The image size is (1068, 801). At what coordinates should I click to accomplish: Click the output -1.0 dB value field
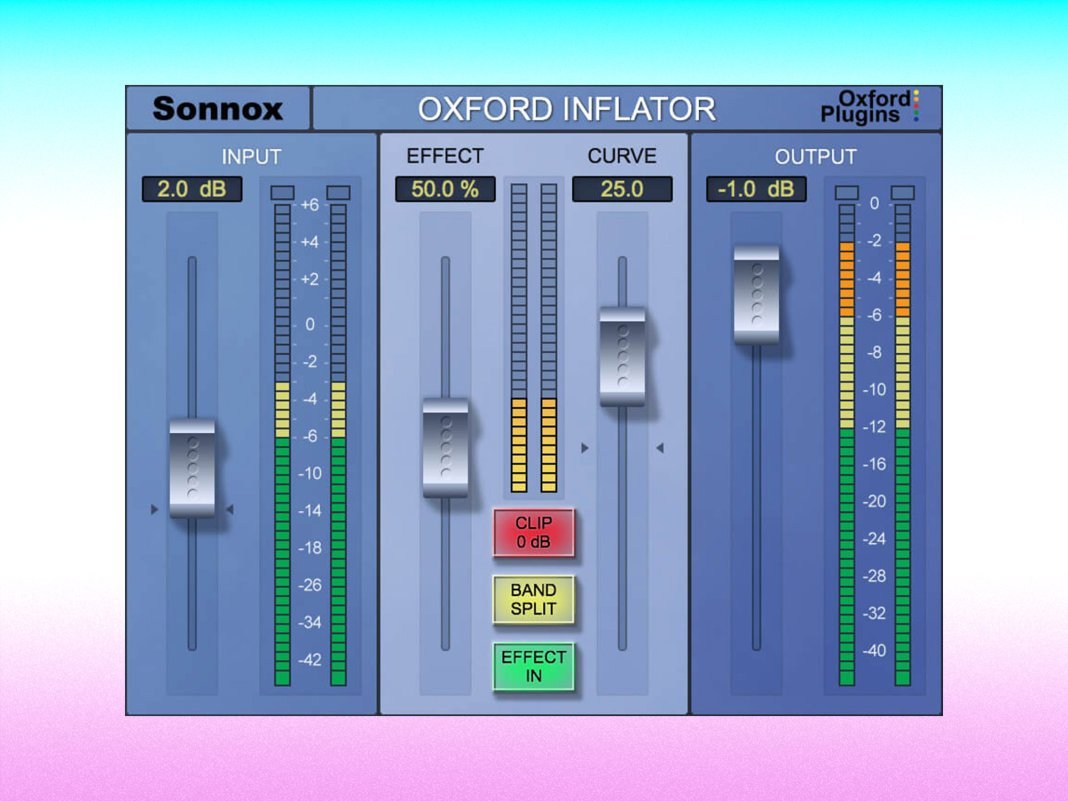[x=756, y=189]
